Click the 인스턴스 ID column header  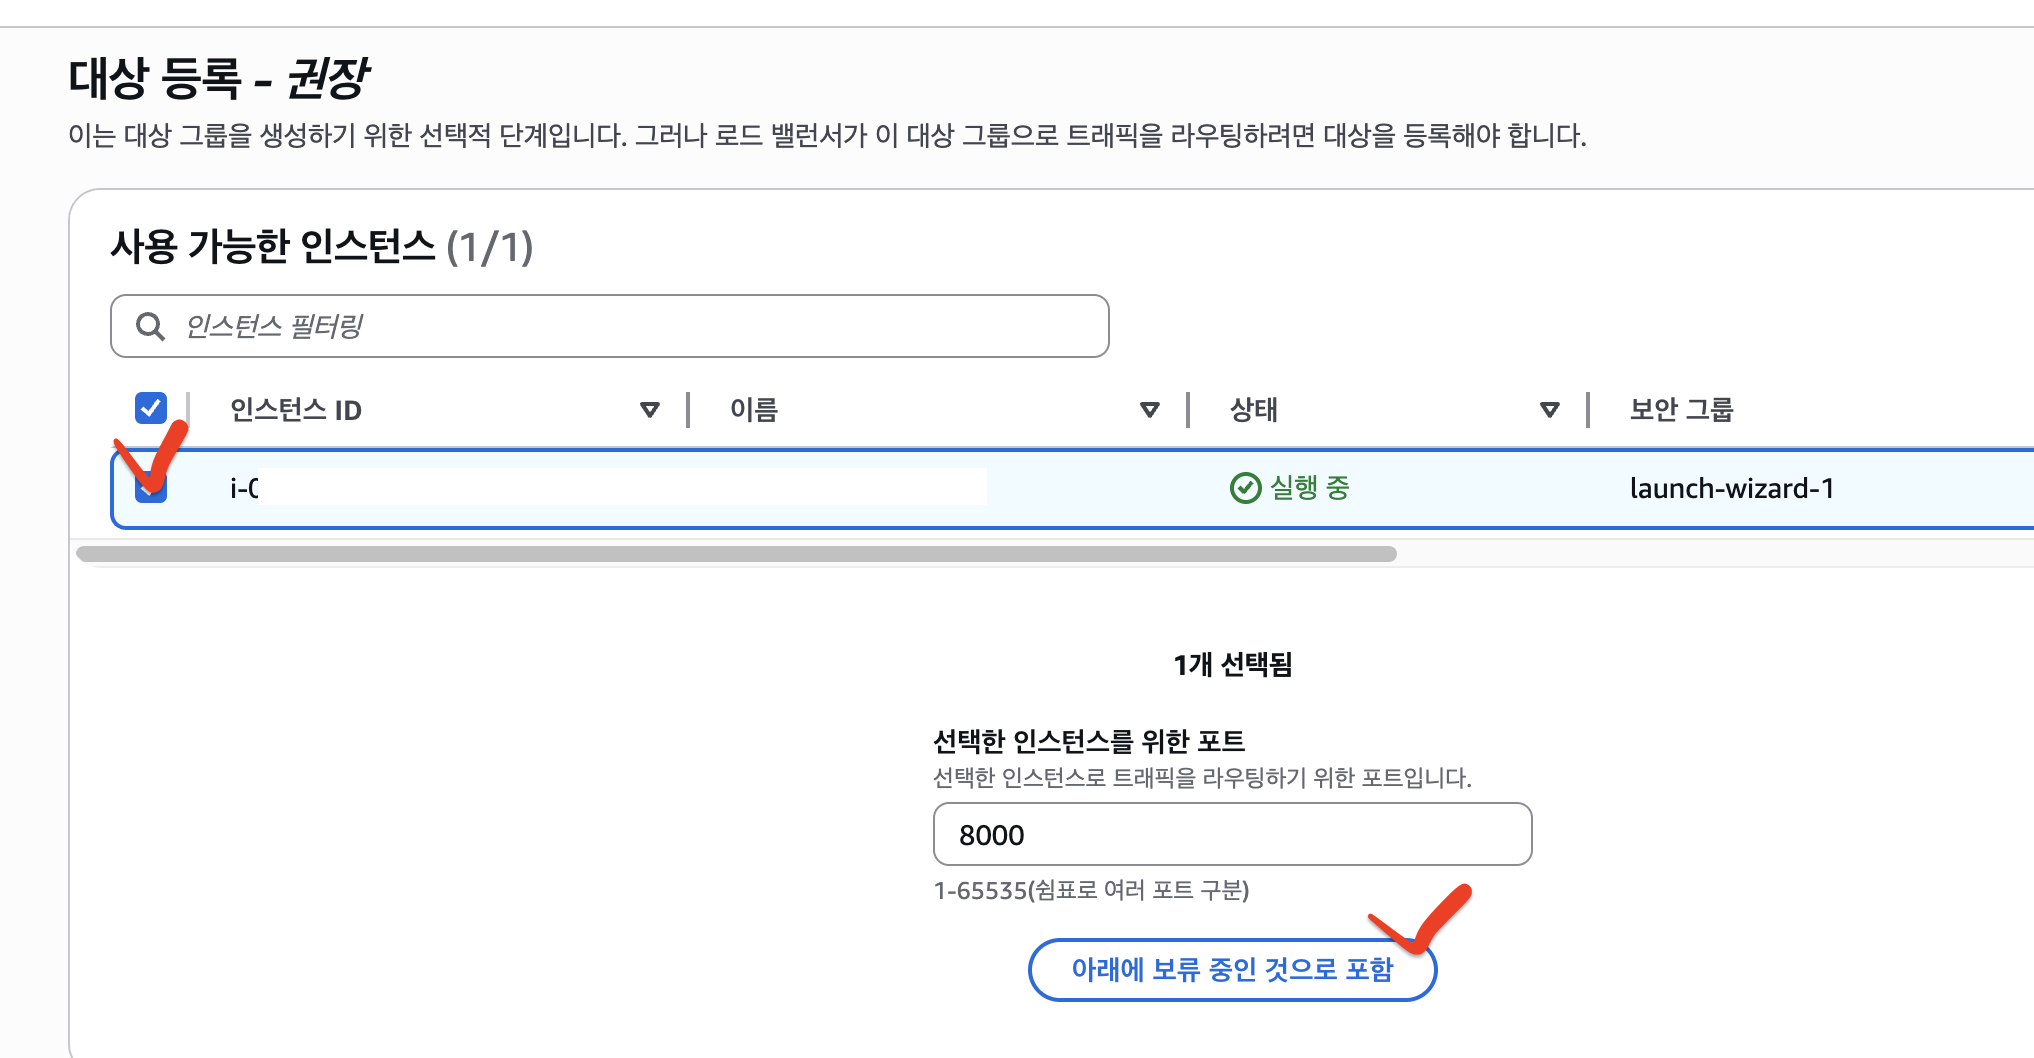coord(296,410)
